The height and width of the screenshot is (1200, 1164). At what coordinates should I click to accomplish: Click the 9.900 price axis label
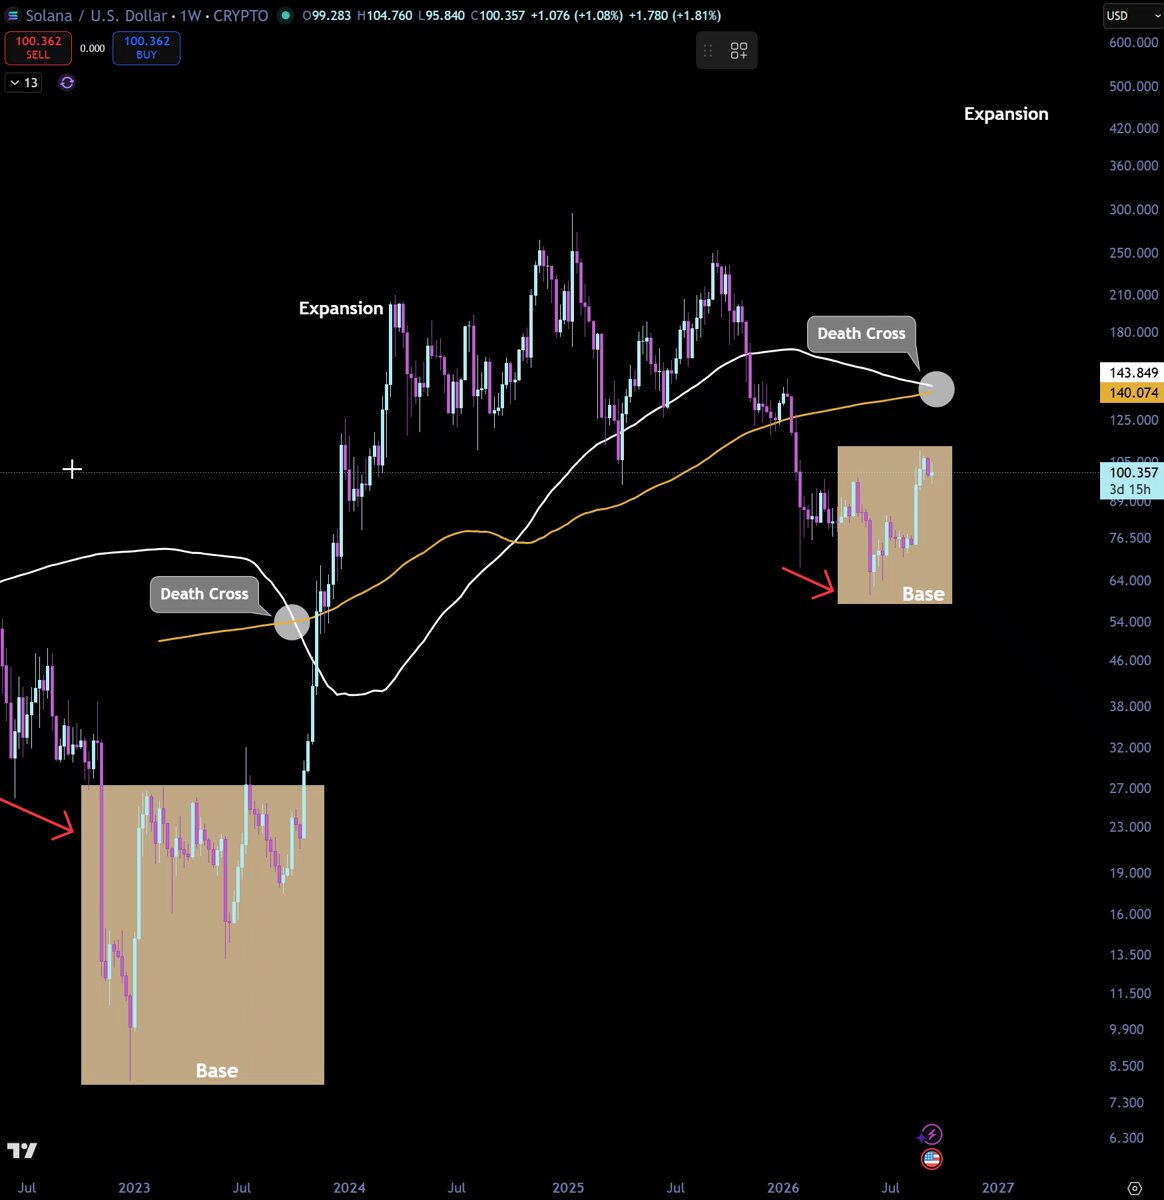pos(1127,1030)
